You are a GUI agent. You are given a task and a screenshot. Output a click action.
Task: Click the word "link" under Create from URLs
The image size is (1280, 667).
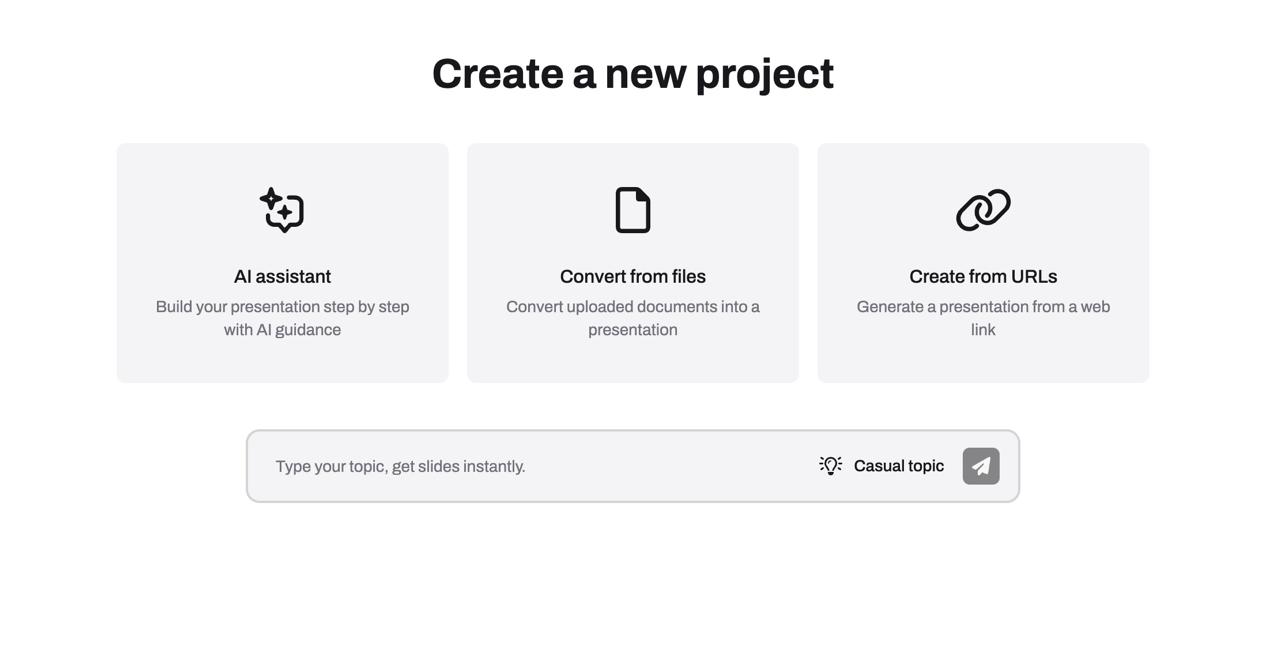point(983,330)
